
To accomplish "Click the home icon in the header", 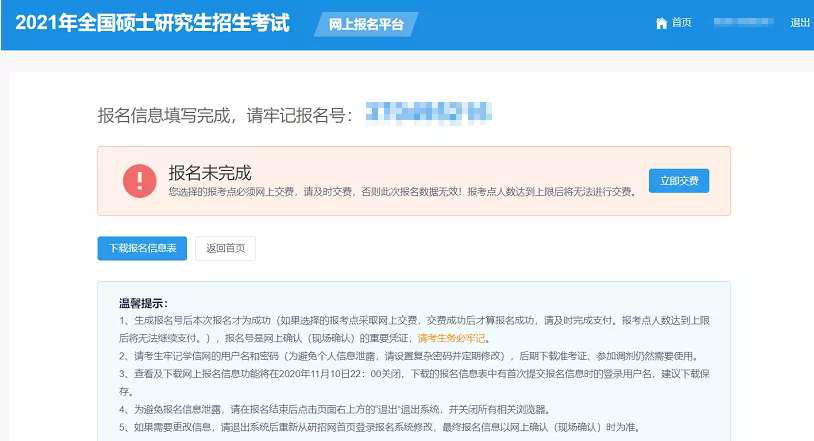I will point(660,23).
